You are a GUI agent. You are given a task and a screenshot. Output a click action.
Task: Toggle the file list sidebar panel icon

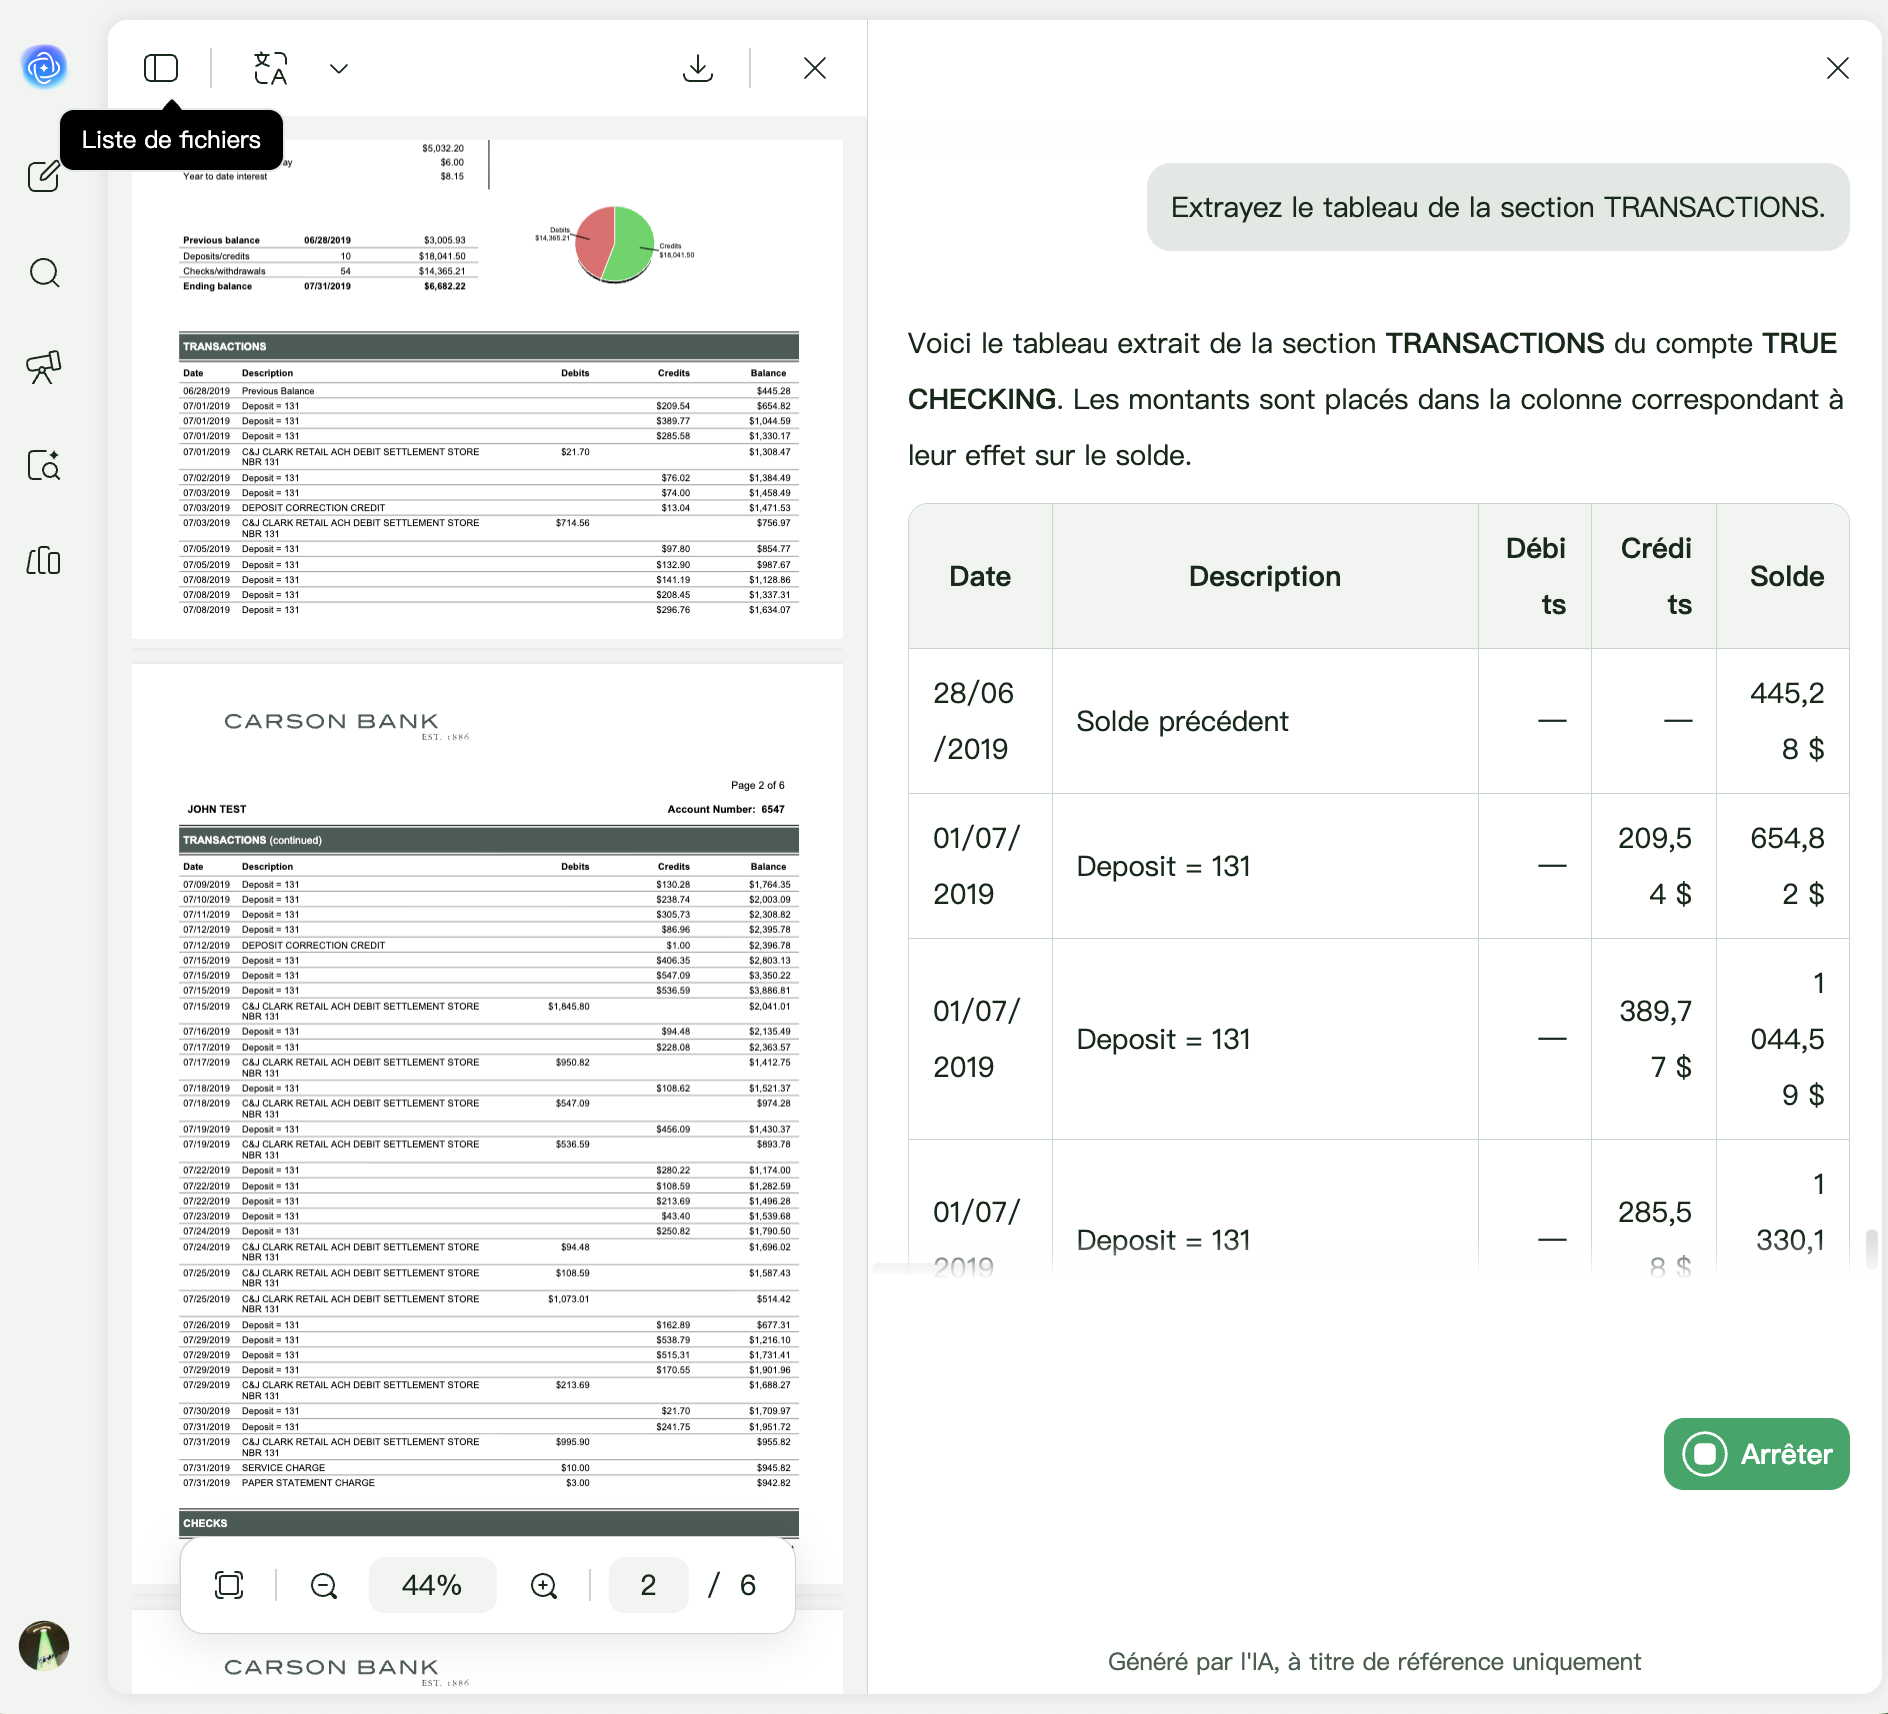[x=161, y=68]
